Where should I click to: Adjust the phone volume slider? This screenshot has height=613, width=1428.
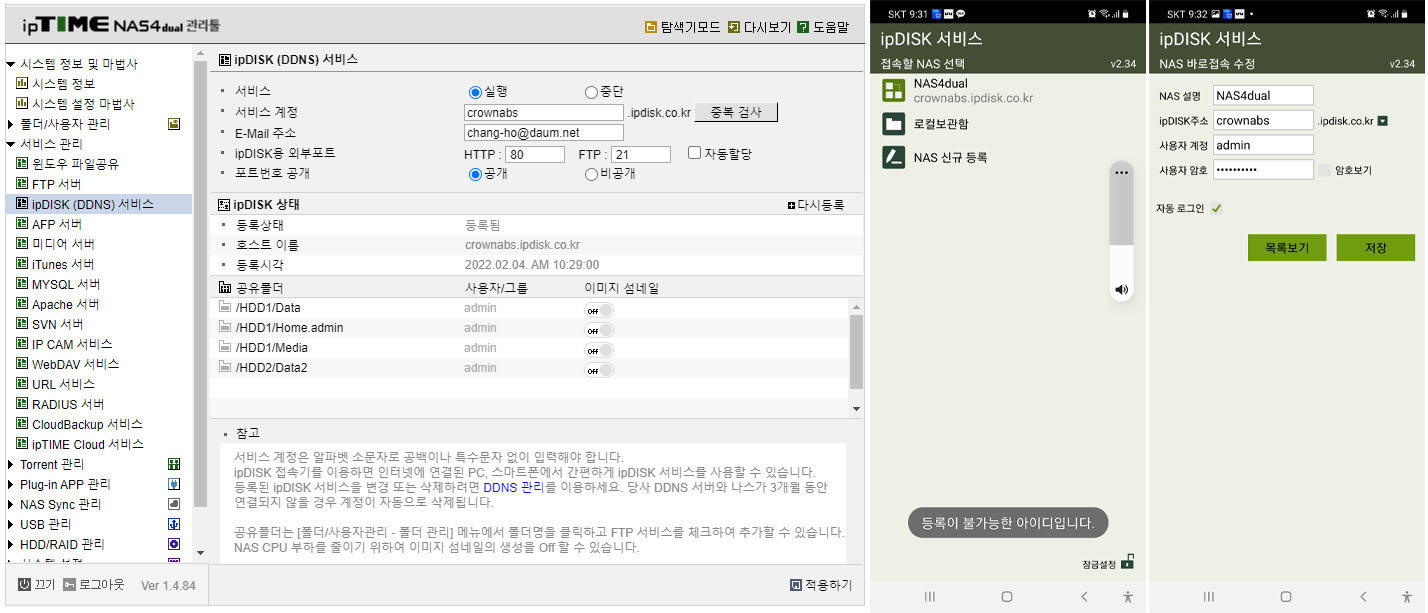1121,230
